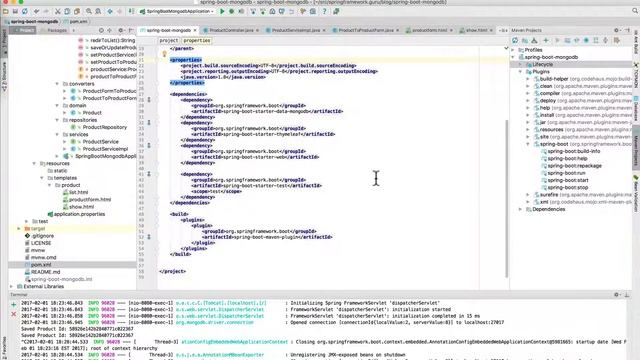The width and height of the screenshot is (640, 360).
Task: Select the ProductController.java editor tab
Action: (x=231, y=30)
